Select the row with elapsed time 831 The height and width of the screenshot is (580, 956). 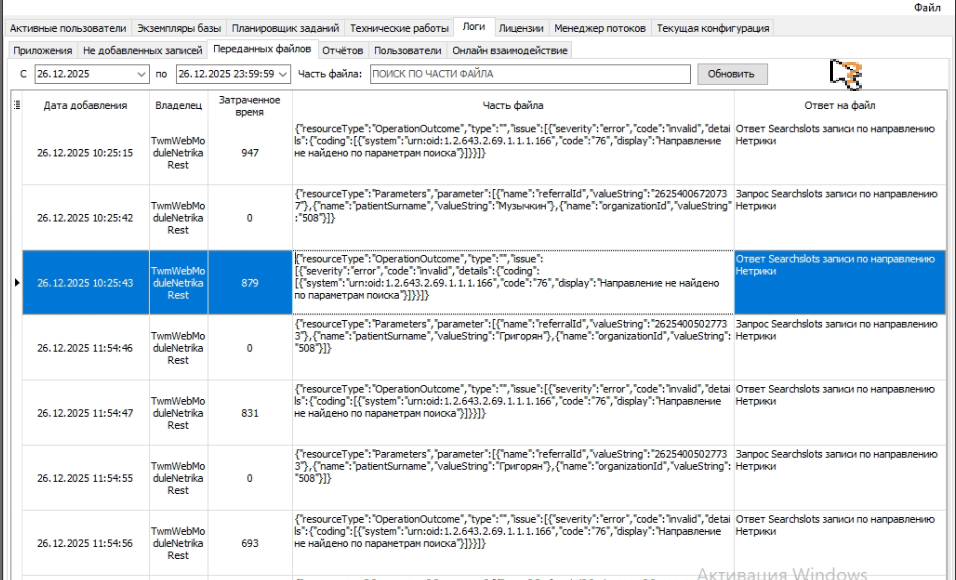250,413
